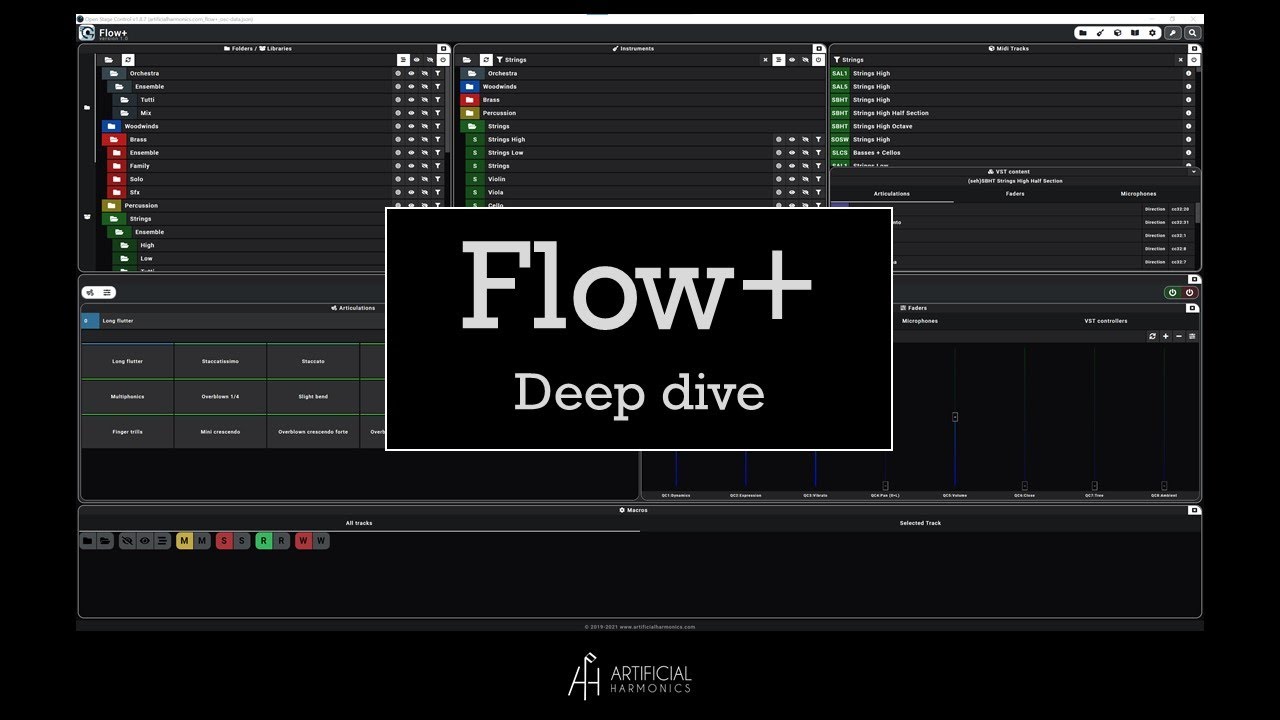Adjust the QC5:Volume fader
Viewport: 1280px width, 720px height.
point(955,416)
